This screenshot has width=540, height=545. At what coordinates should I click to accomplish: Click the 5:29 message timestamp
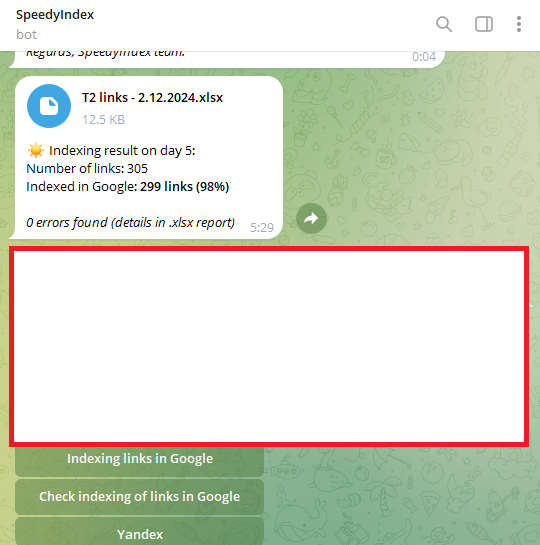[x=262, y=227]
